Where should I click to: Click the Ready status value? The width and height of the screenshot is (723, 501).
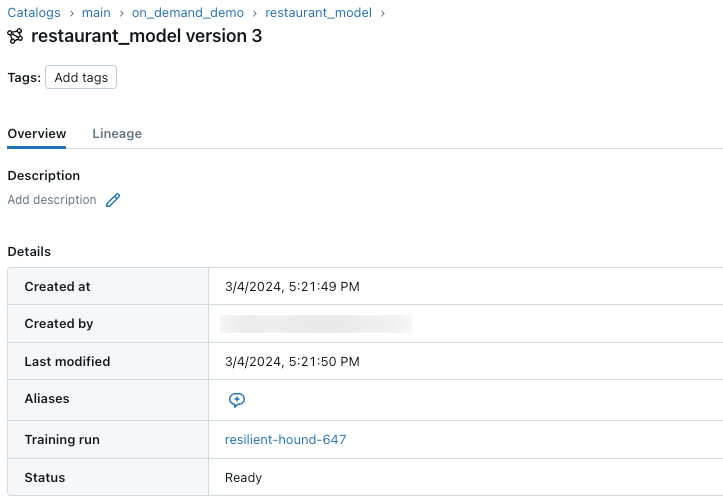[x=244, y=478]
